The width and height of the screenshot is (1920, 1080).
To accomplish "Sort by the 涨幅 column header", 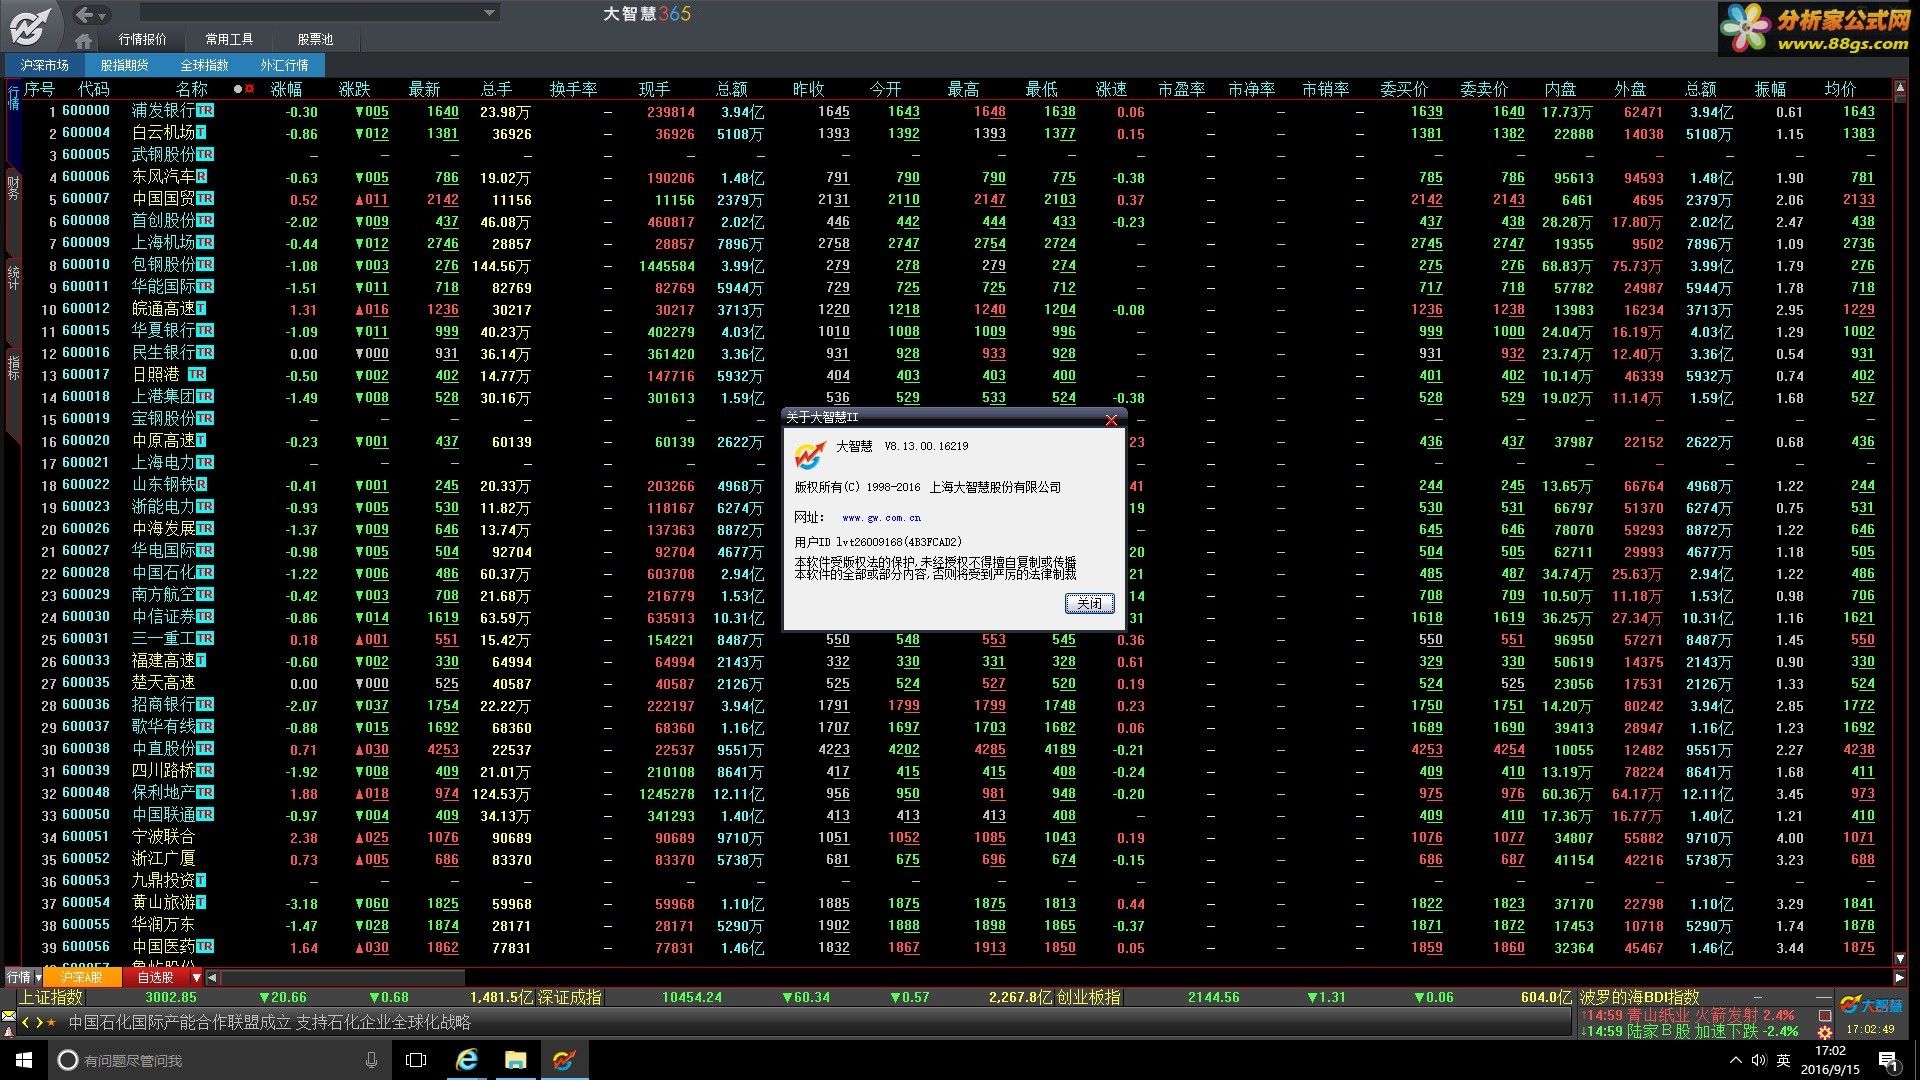I will click(286, 89).
